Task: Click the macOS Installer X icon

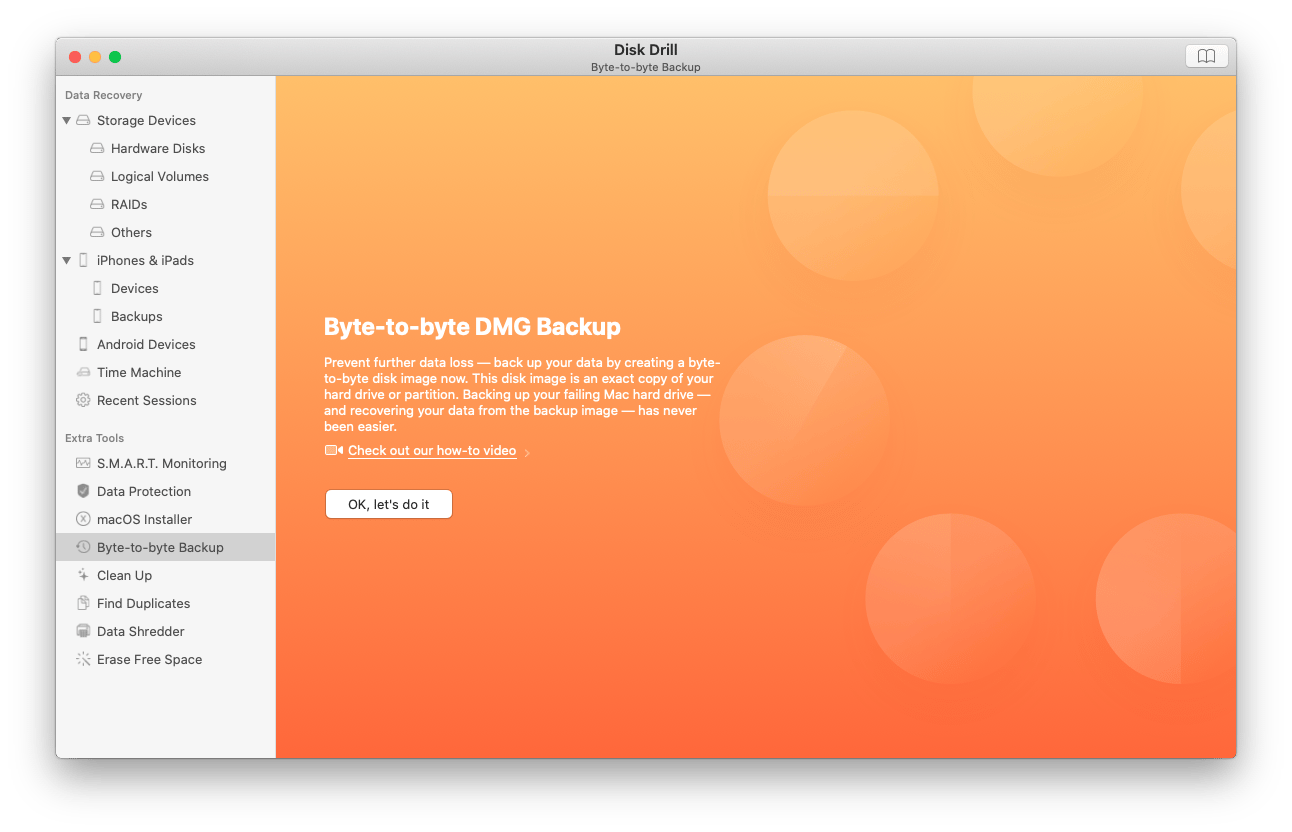Action: [83, 519]
